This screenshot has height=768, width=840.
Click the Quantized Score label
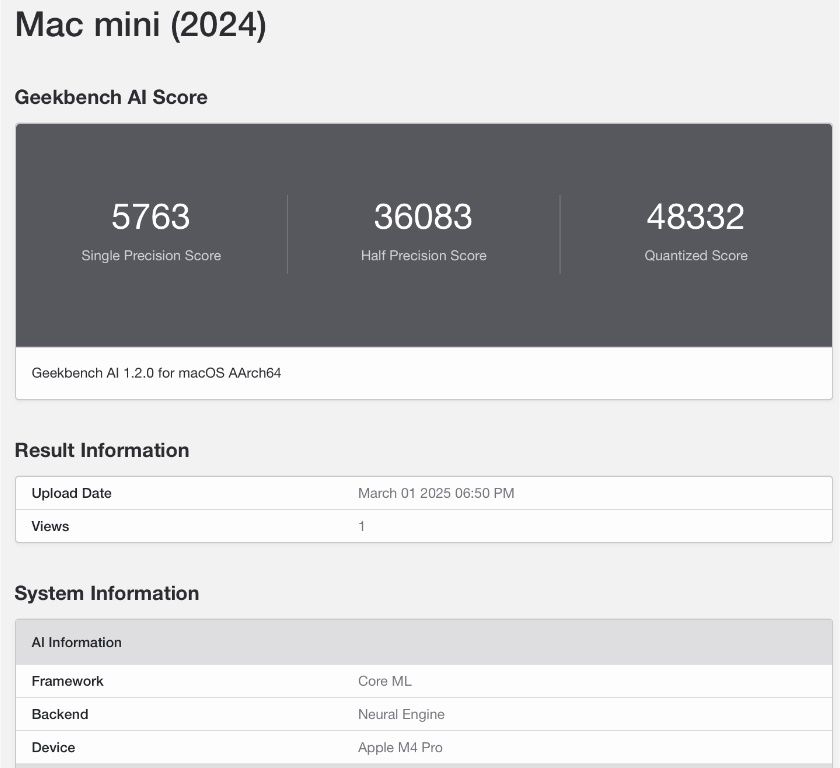(696, 255)
